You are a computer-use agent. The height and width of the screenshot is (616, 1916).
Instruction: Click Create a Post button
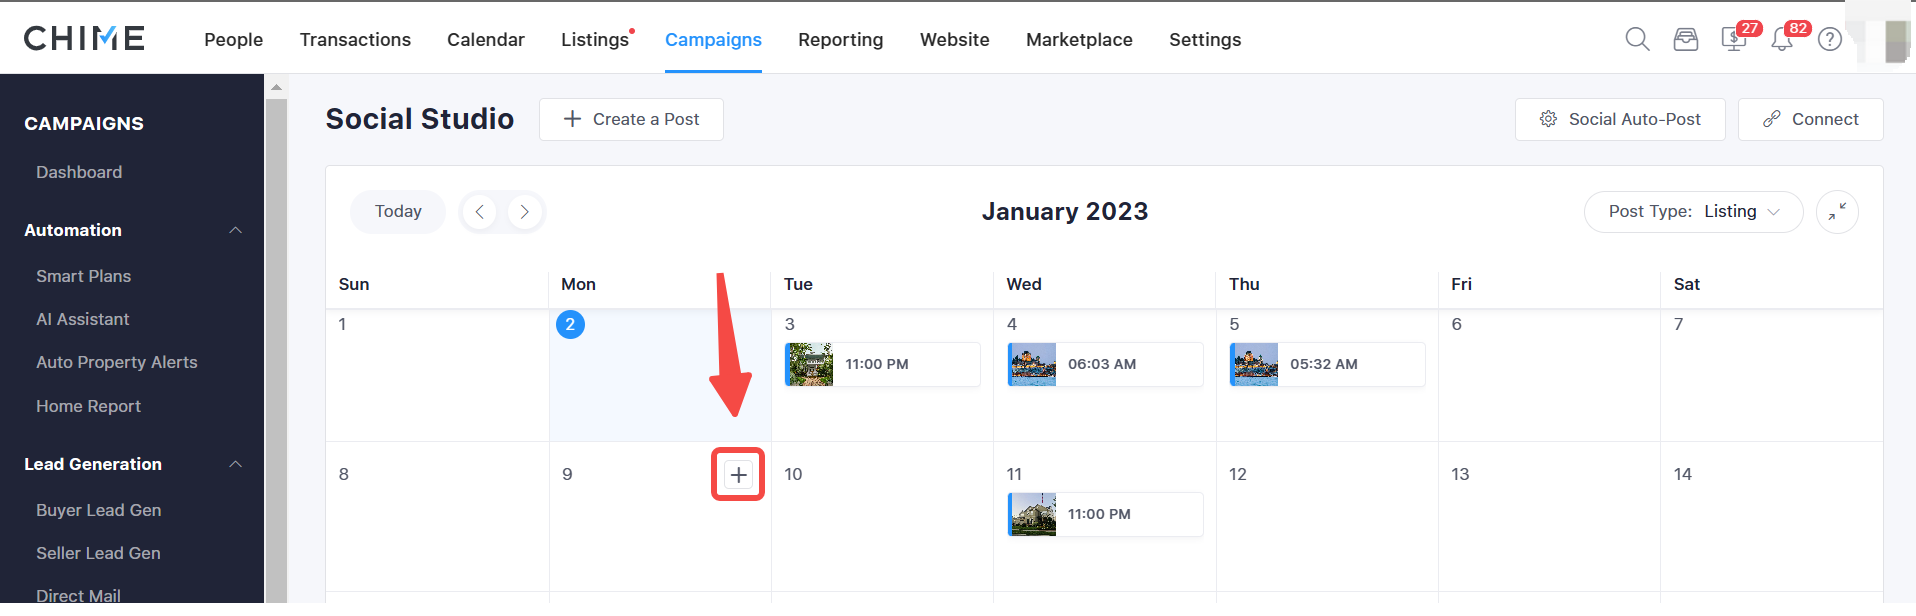[x=631, y=119]
